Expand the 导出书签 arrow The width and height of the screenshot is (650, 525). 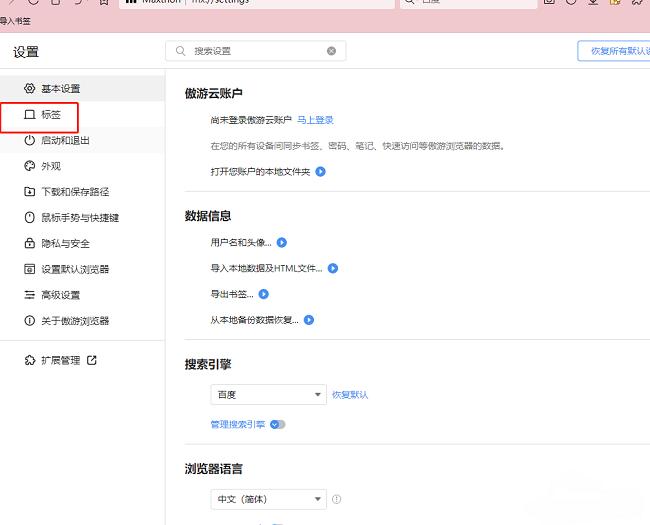coord(264,294)
